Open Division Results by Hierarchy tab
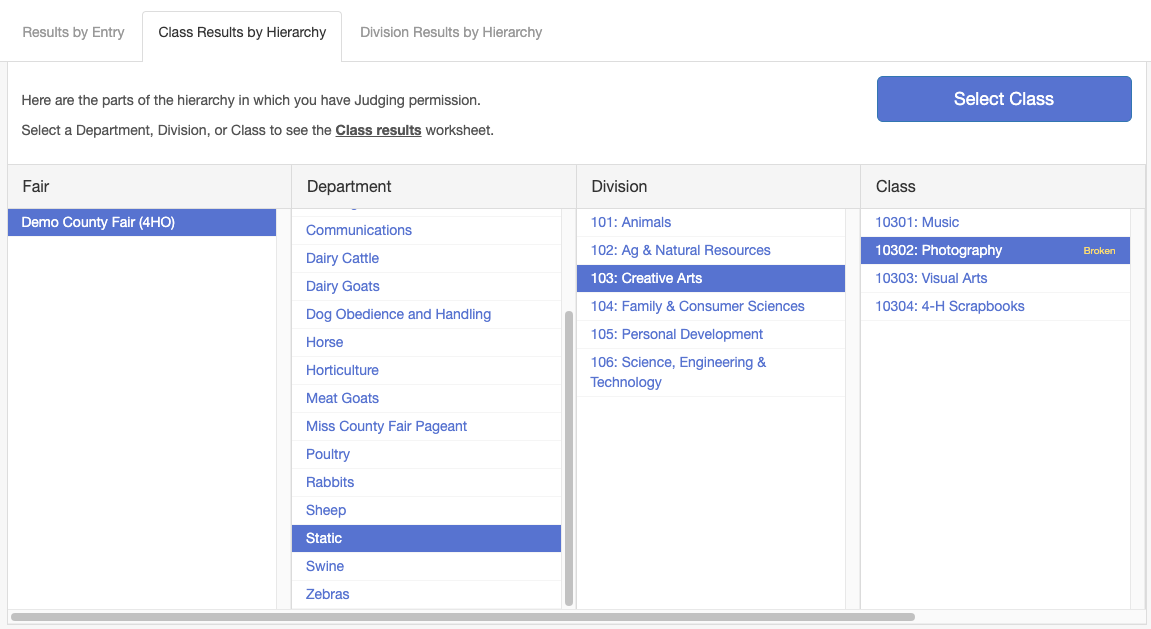This screenshot has height=629, width=1151. pyautogui.click(x=450, y=32)
